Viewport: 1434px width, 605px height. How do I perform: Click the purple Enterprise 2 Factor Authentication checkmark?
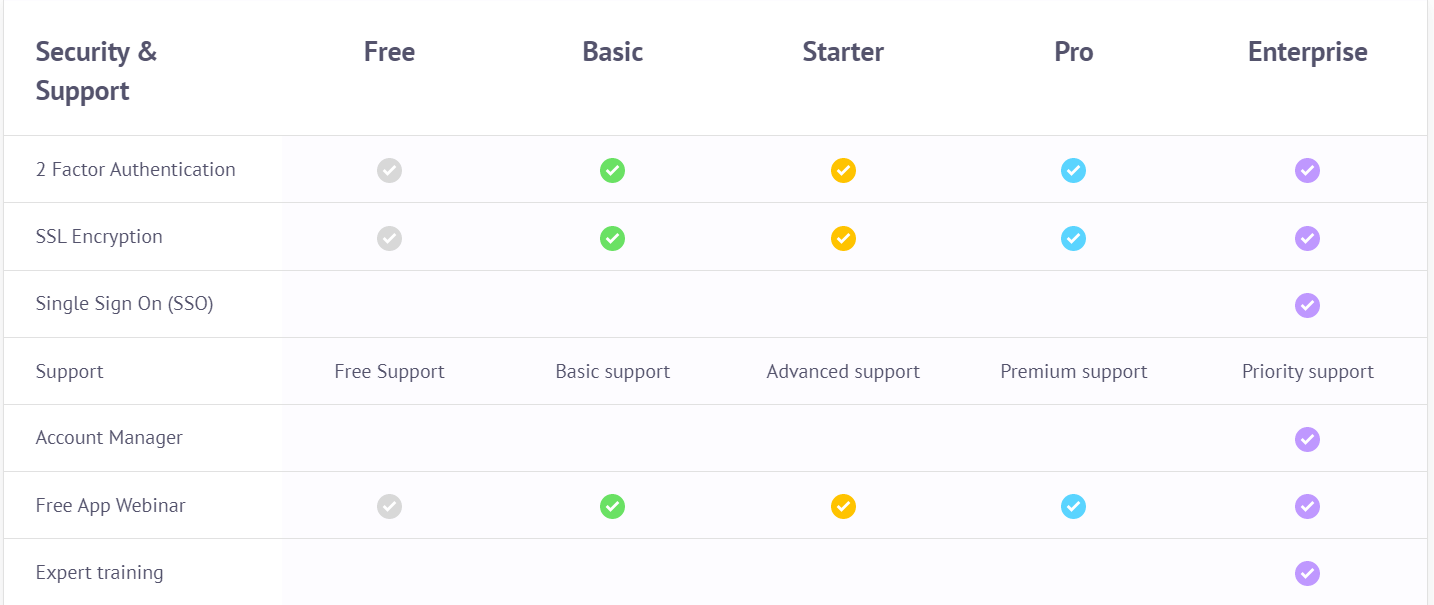(1307, 171)
